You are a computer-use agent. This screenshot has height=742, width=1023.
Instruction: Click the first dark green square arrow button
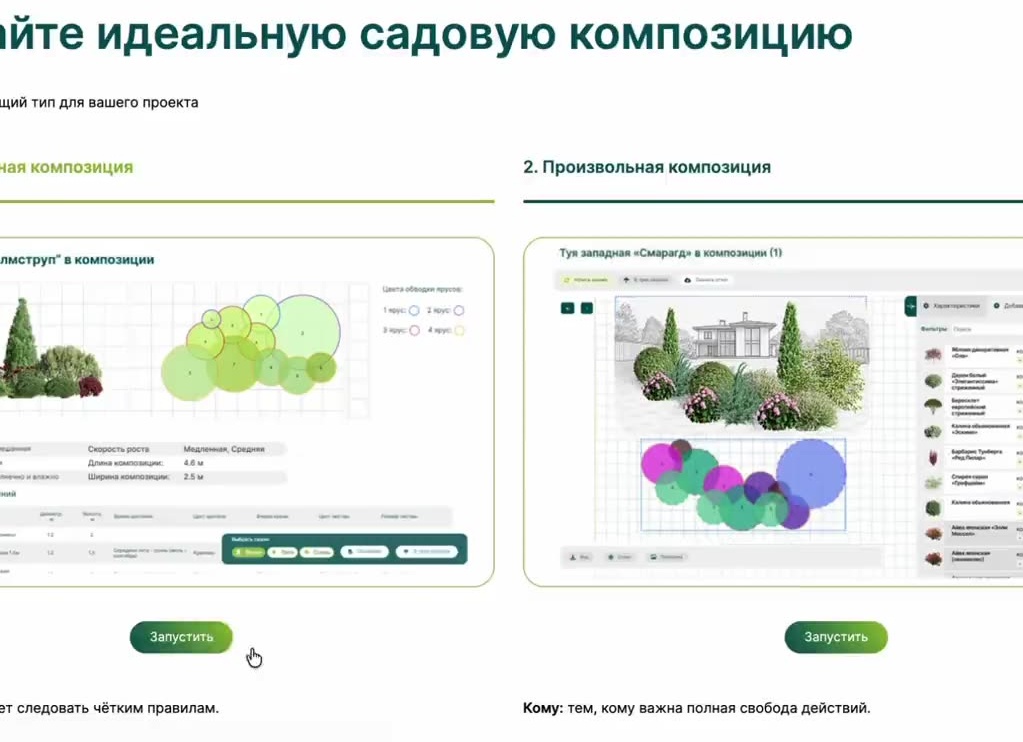tap(568, 307)
